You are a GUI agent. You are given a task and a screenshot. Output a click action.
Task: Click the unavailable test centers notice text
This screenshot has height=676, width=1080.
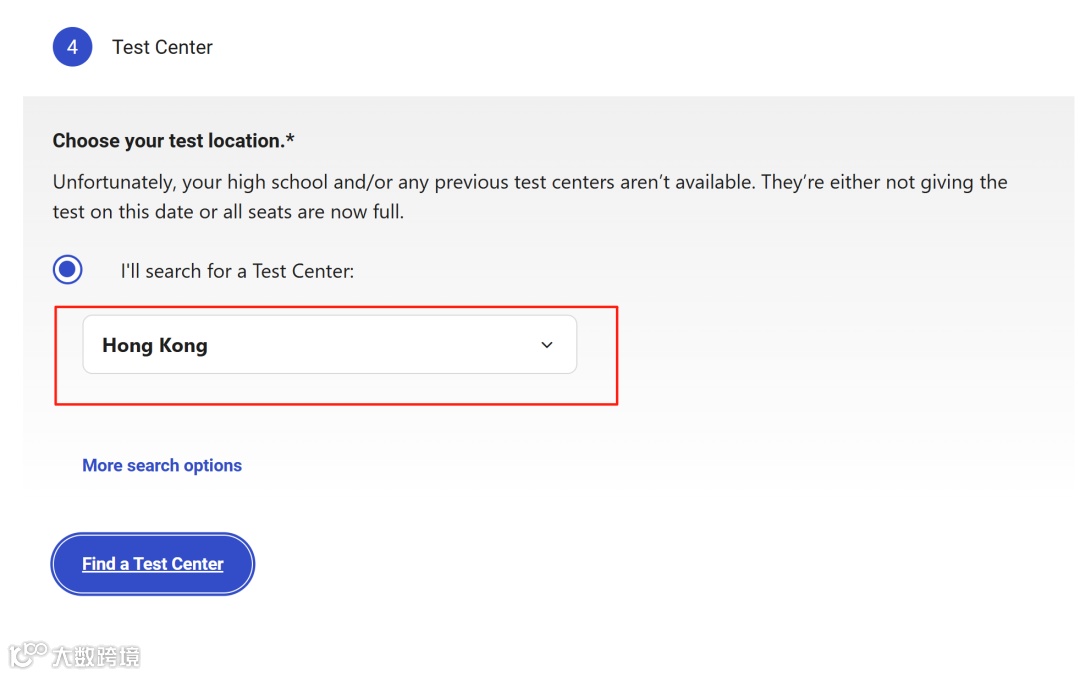pos(530,196)
